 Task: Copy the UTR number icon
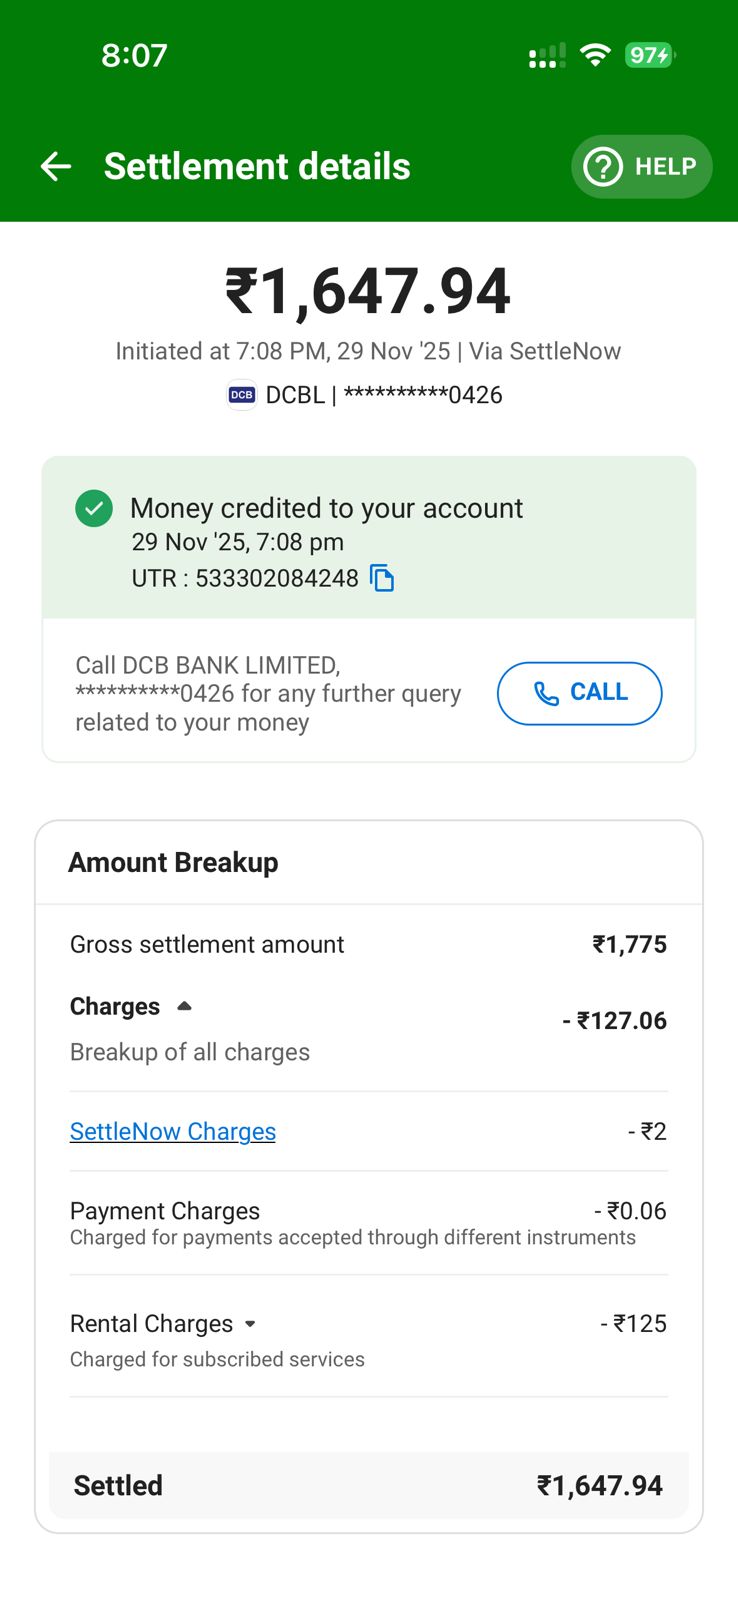point(382,578)
